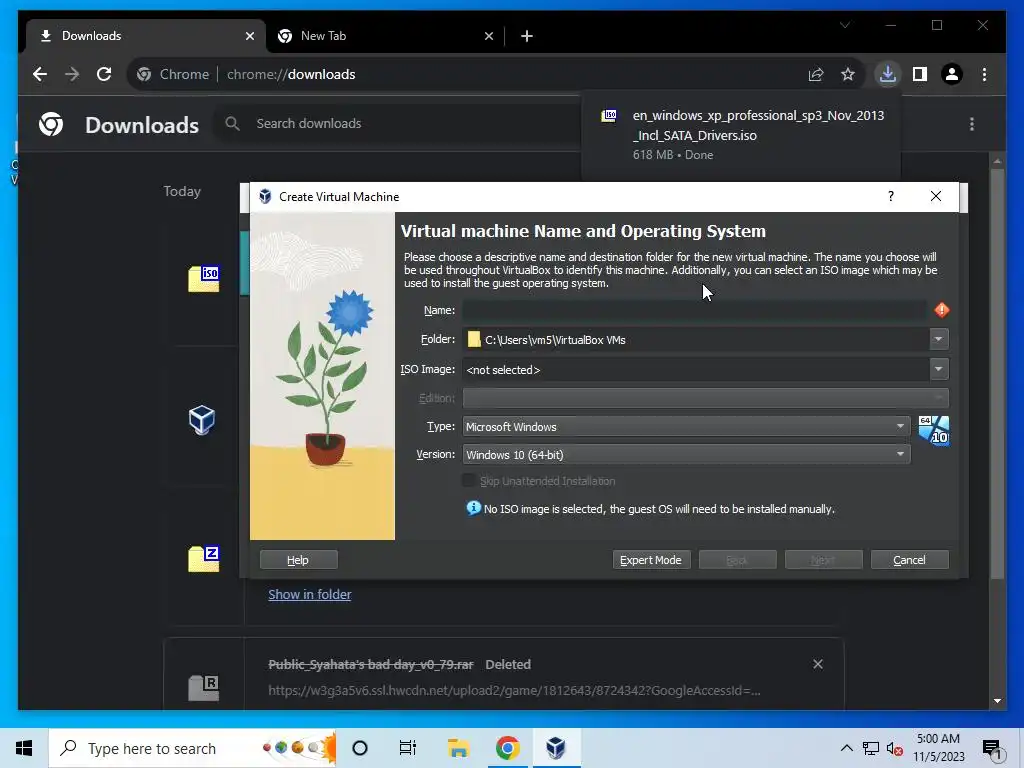The width and height of the screenshot is (1024, 768).
Task: Click the VM Name input field
Action: tap(694, 310)
